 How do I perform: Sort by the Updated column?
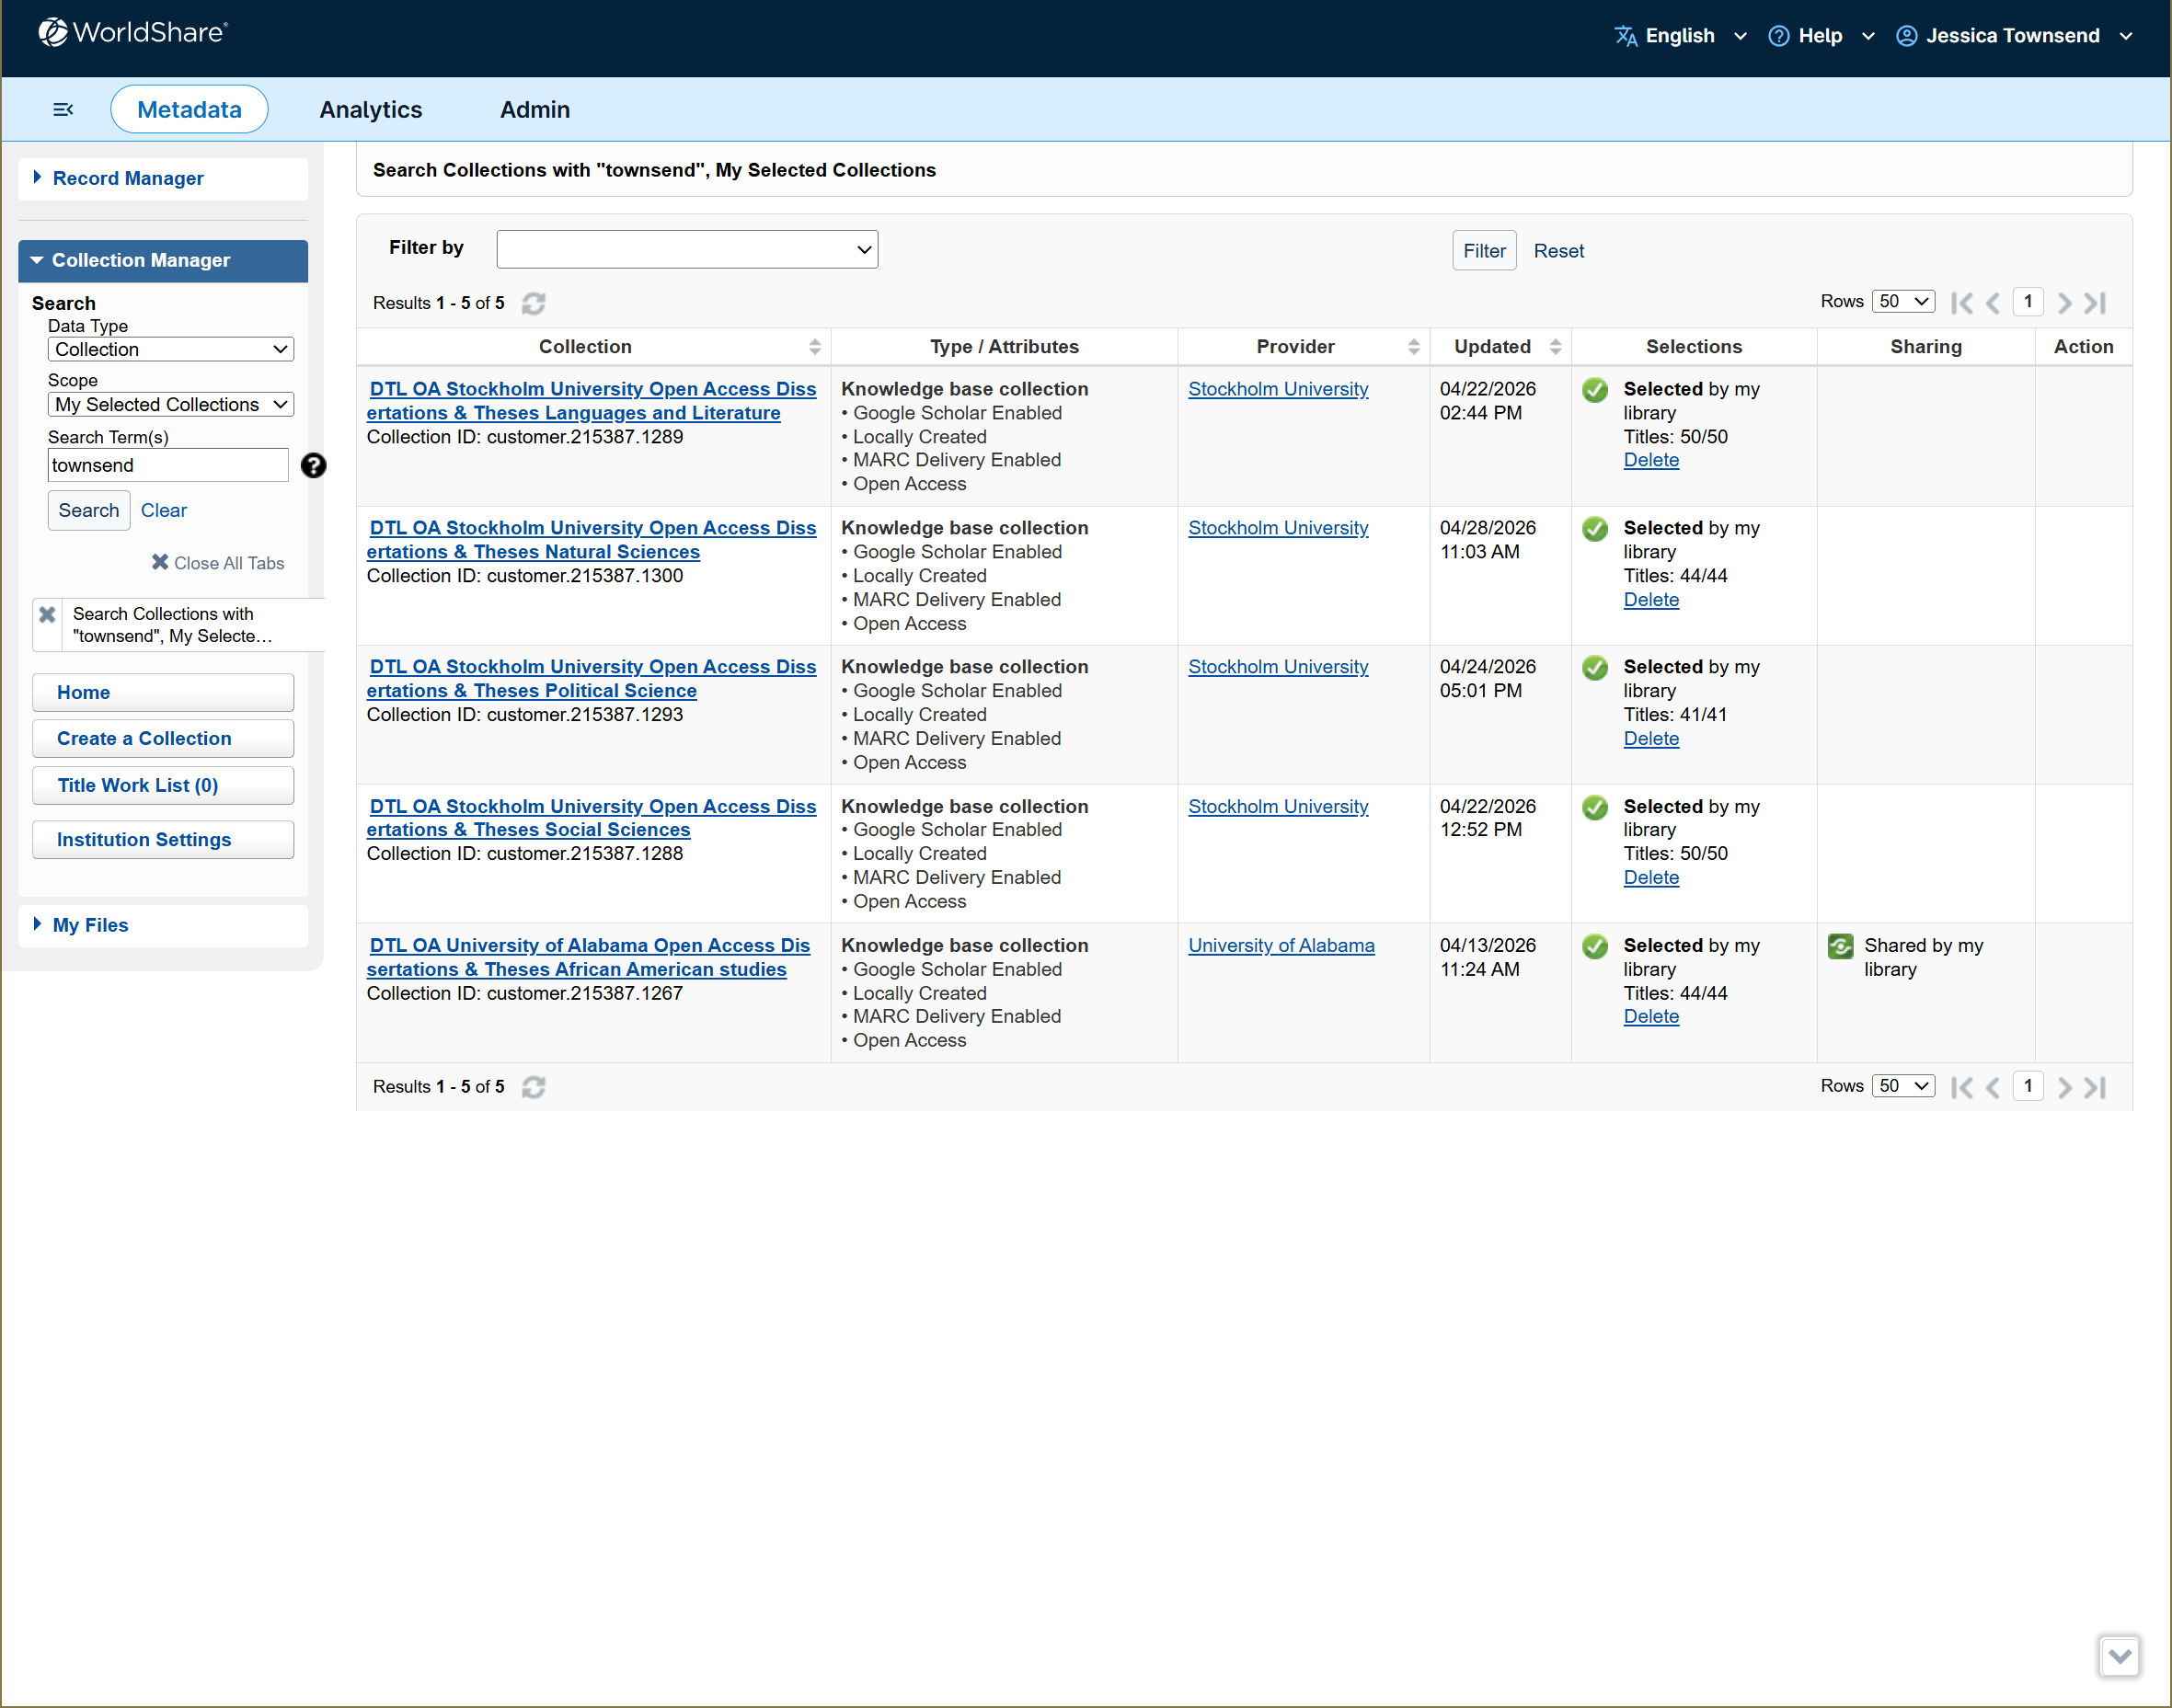(1555, 347)
